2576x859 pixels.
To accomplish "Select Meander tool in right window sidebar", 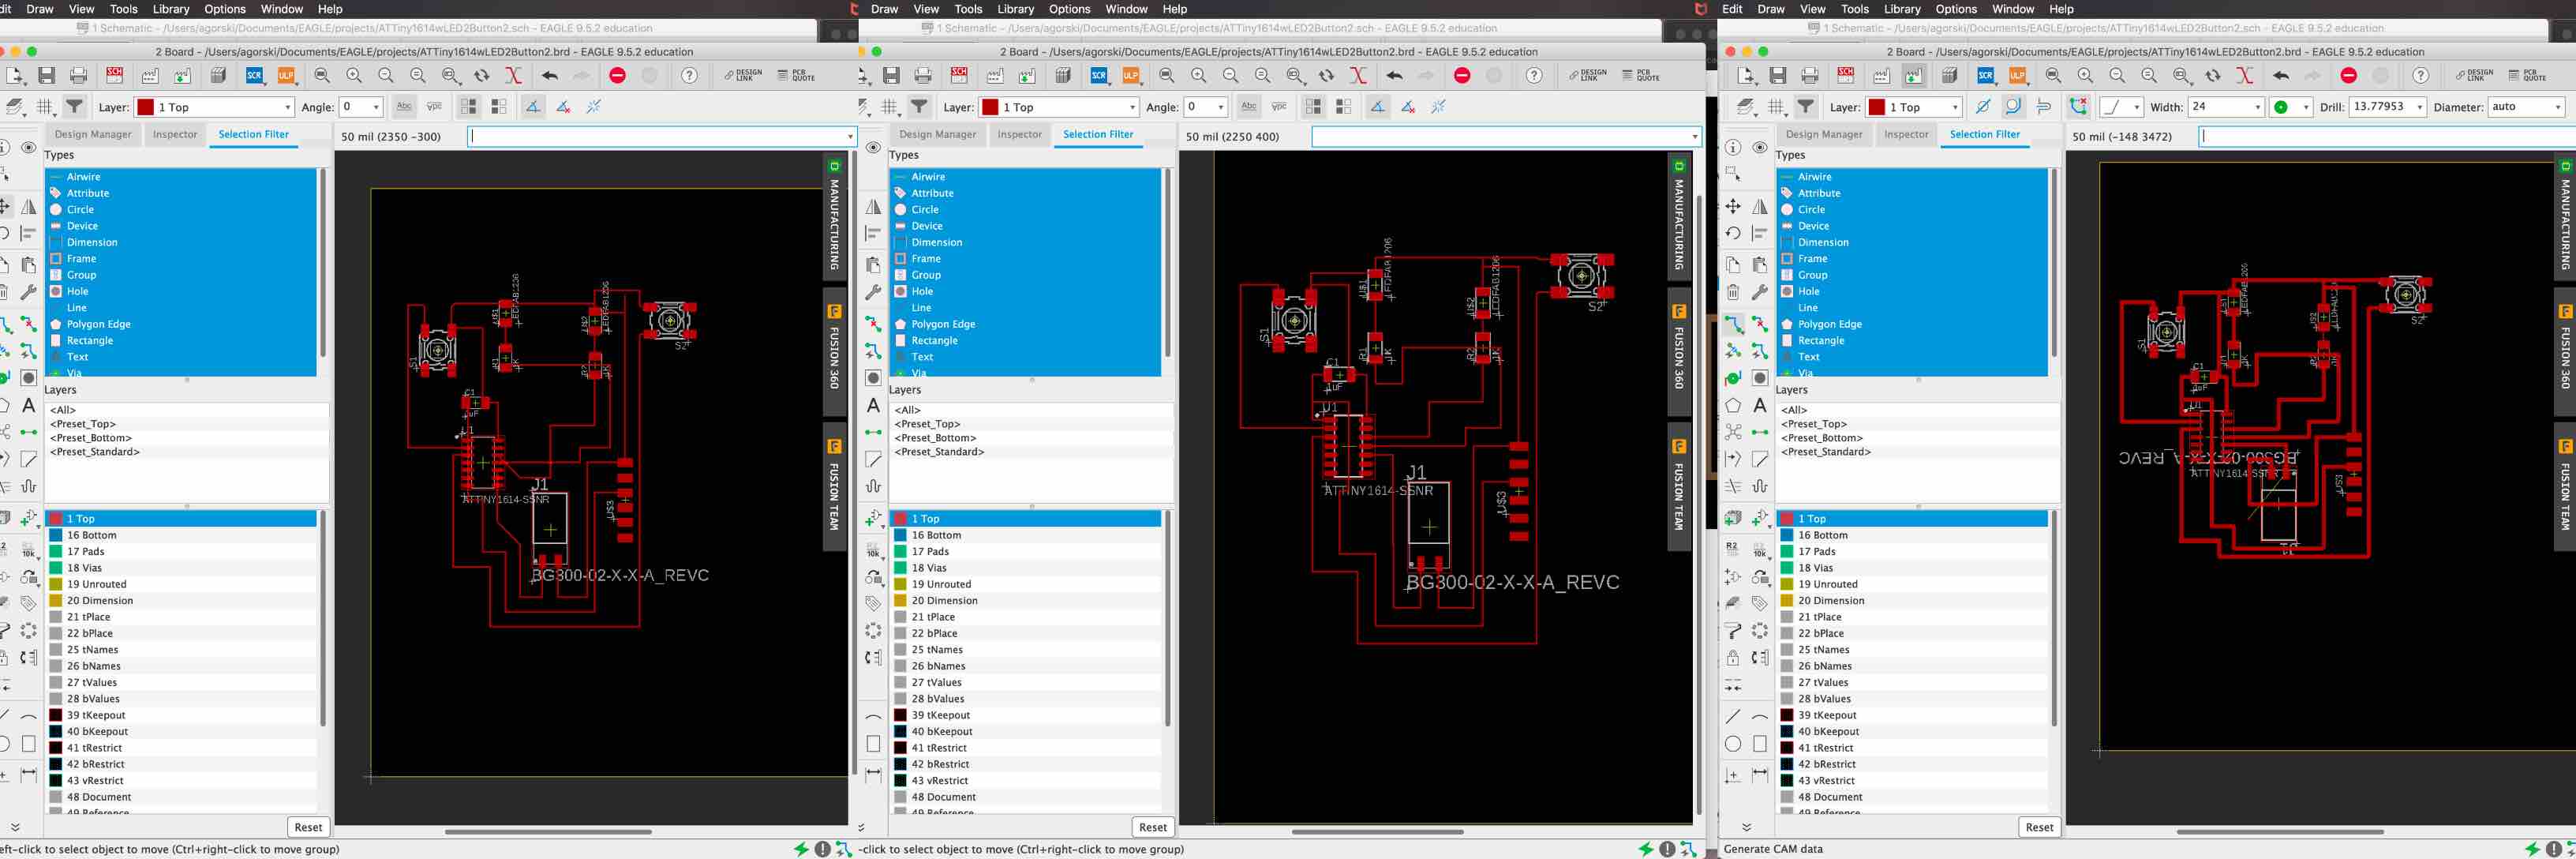I will 1760,486.
